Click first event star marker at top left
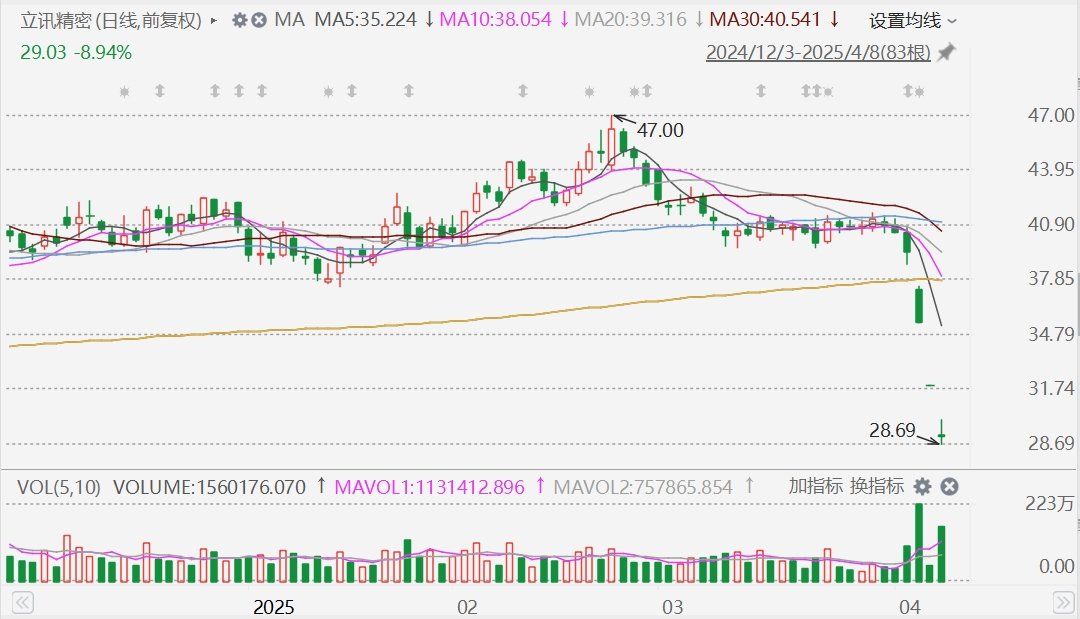Image resolution: width=1080 pixels, height=619 pixels. click(x=125, y=91)
